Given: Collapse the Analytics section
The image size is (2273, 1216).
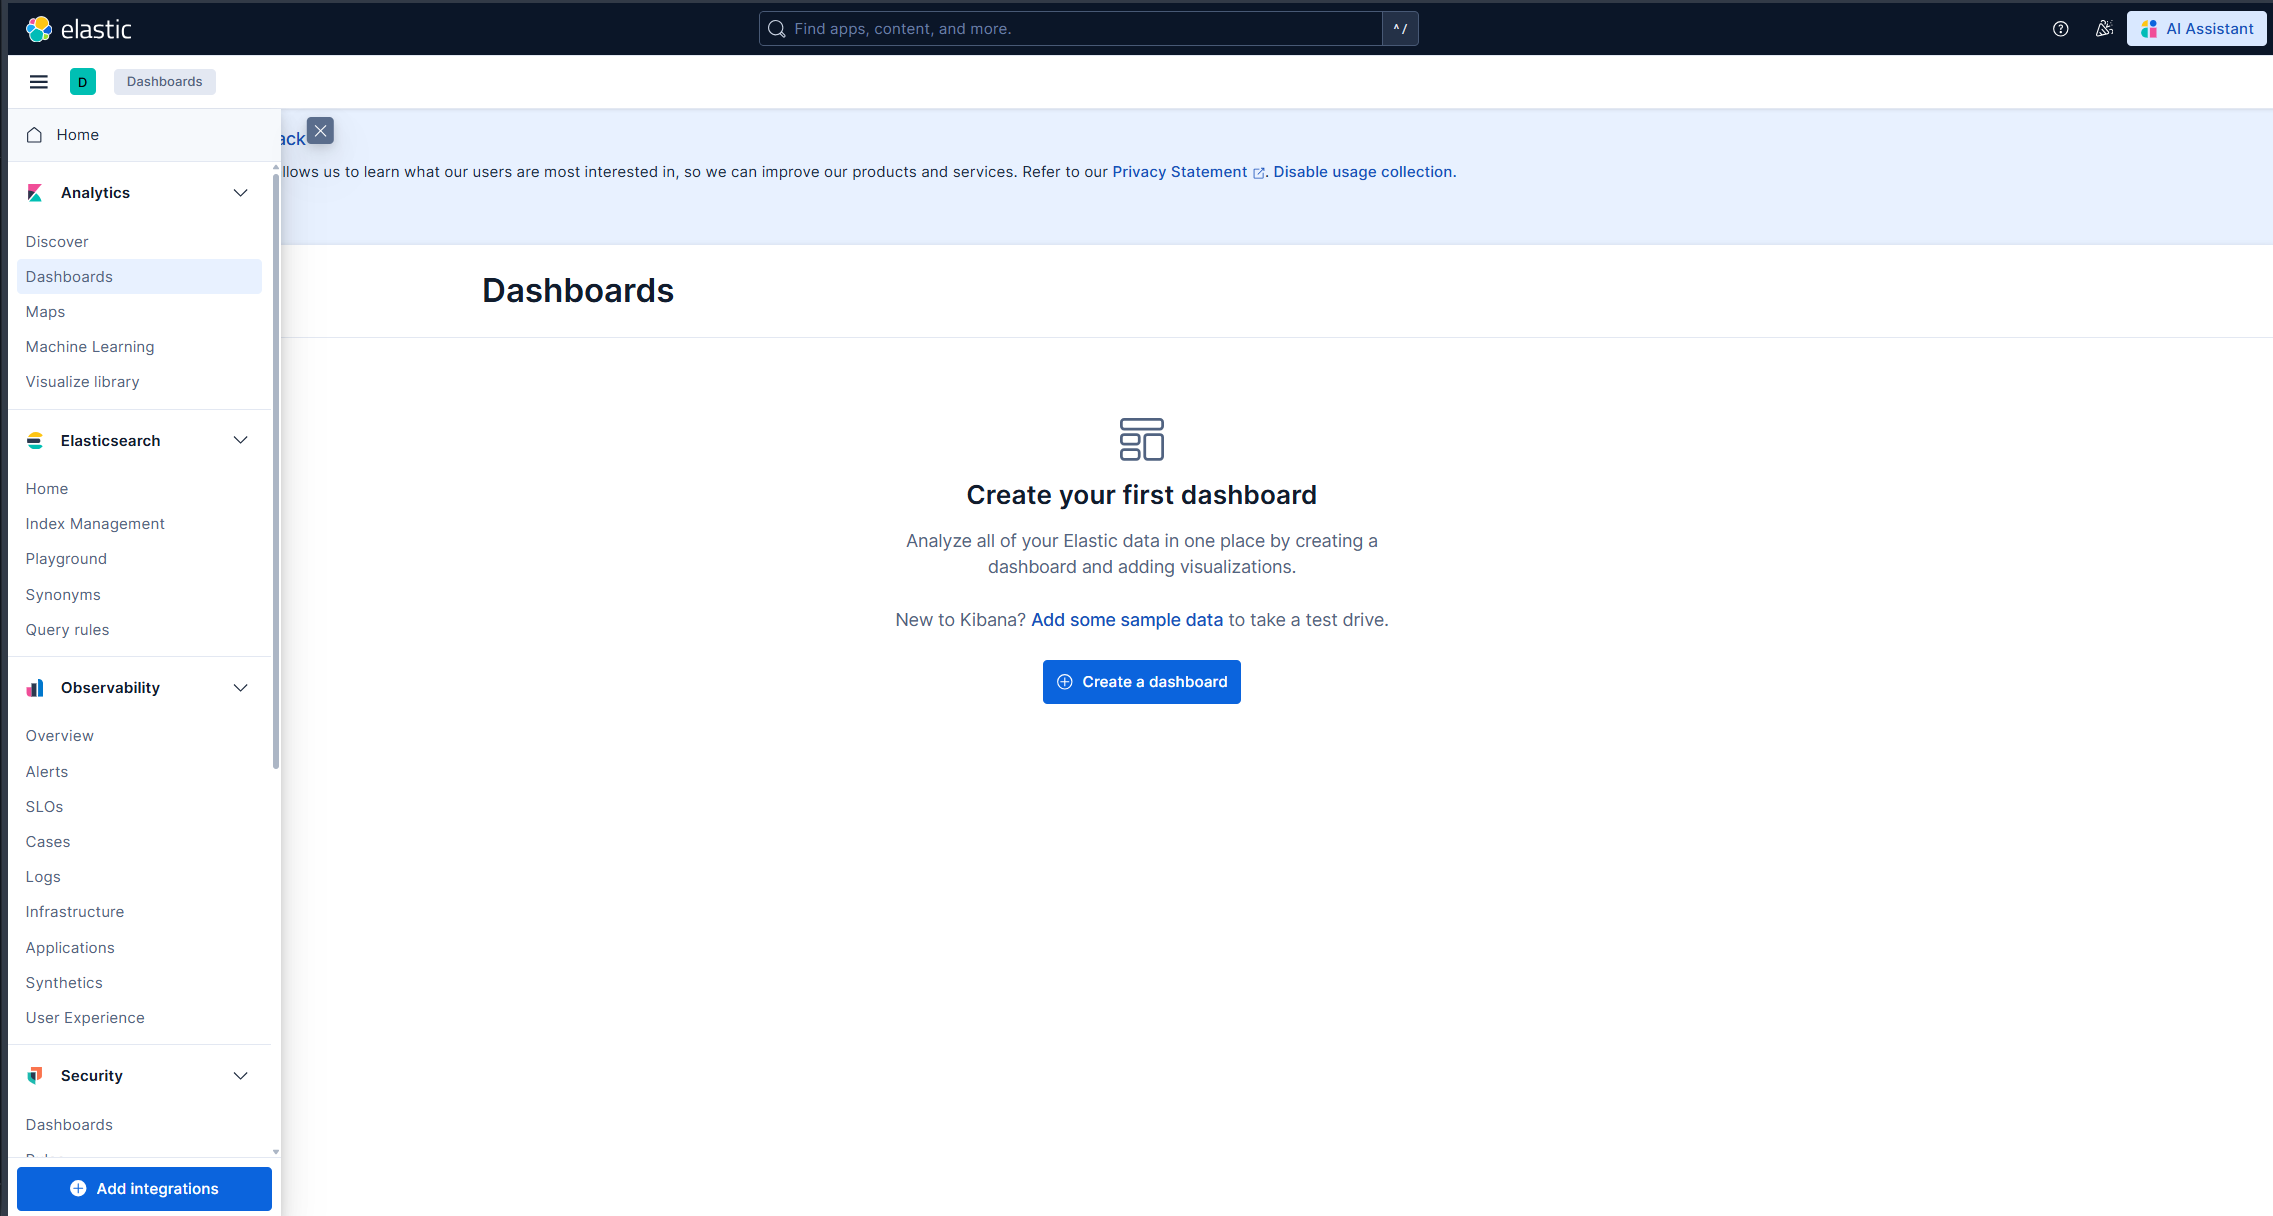Looking at the screenshot, I should coord(240,192).
